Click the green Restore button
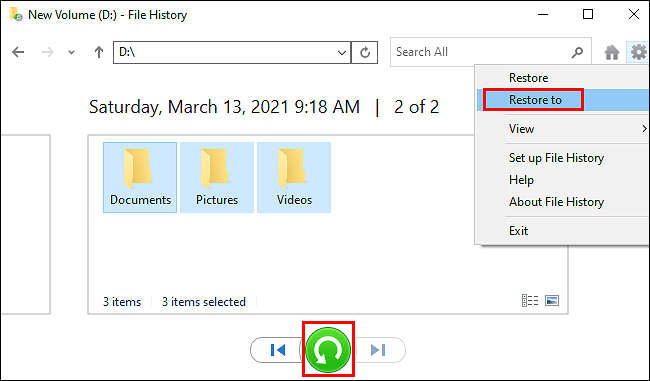 click(x=328, y=350)
